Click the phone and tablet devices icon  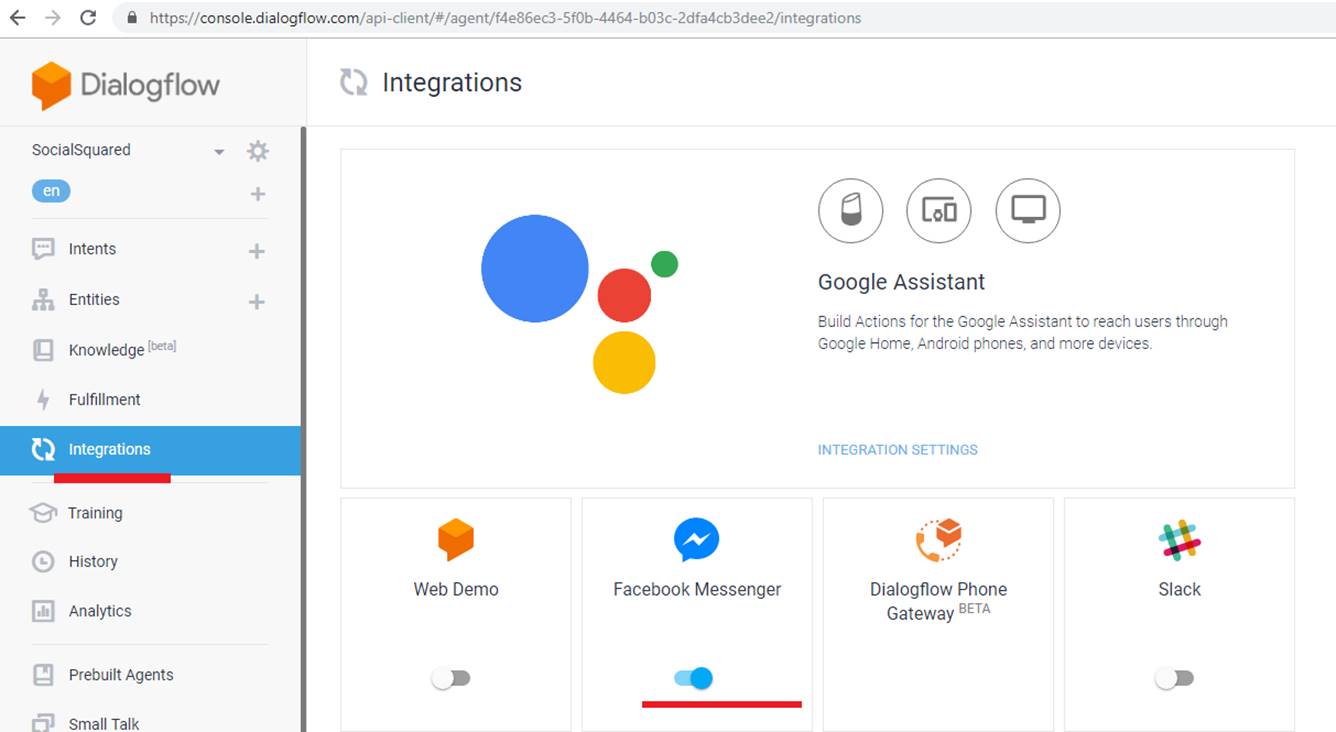coord(938,211)
